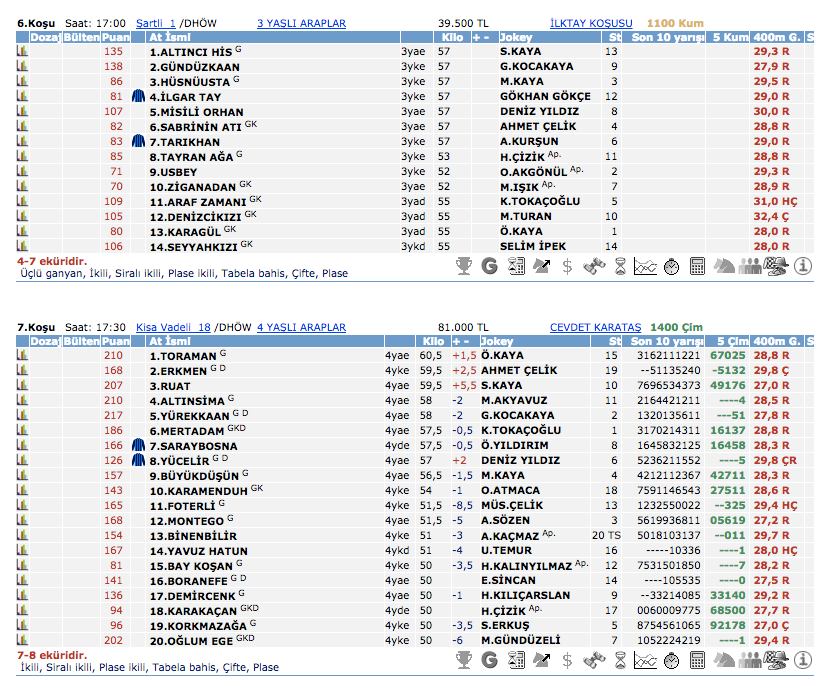
Task: Click bar chart icon beside TORAMAN
Action: [22, 355]
